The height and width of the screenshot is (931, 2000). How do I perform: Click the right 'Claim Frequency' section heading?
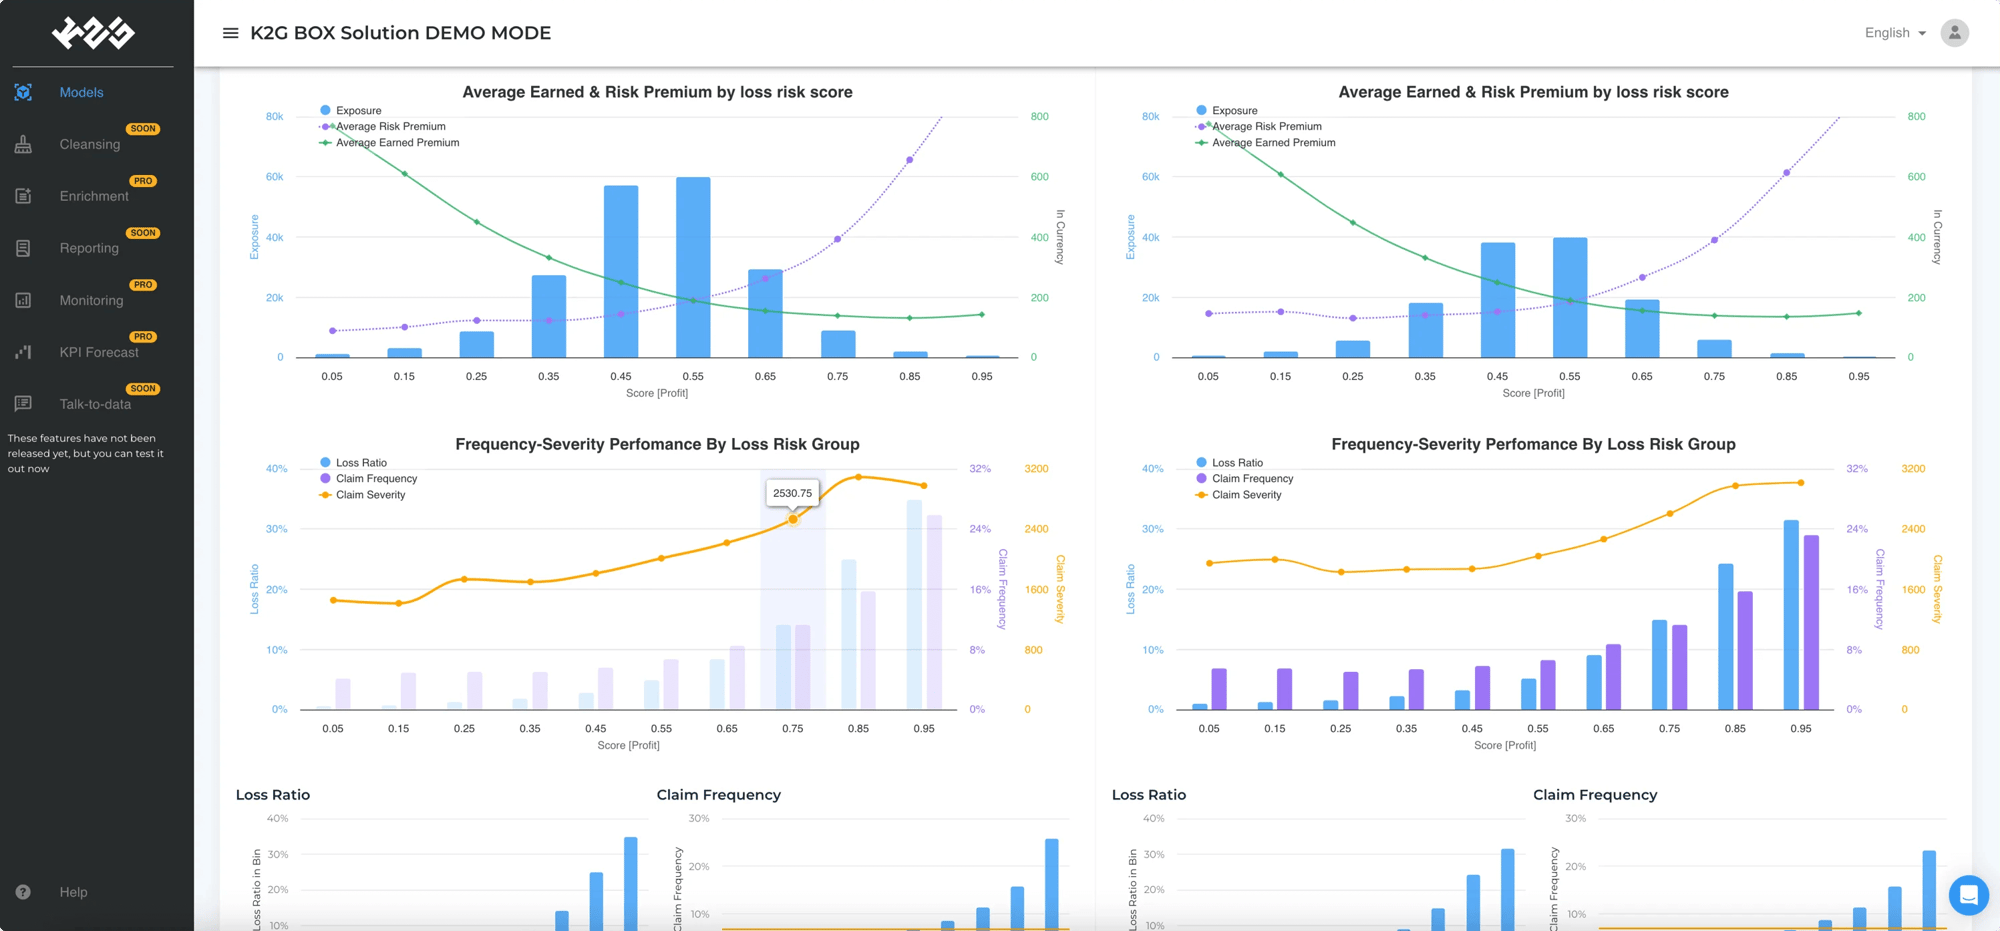click(1595, 795)
